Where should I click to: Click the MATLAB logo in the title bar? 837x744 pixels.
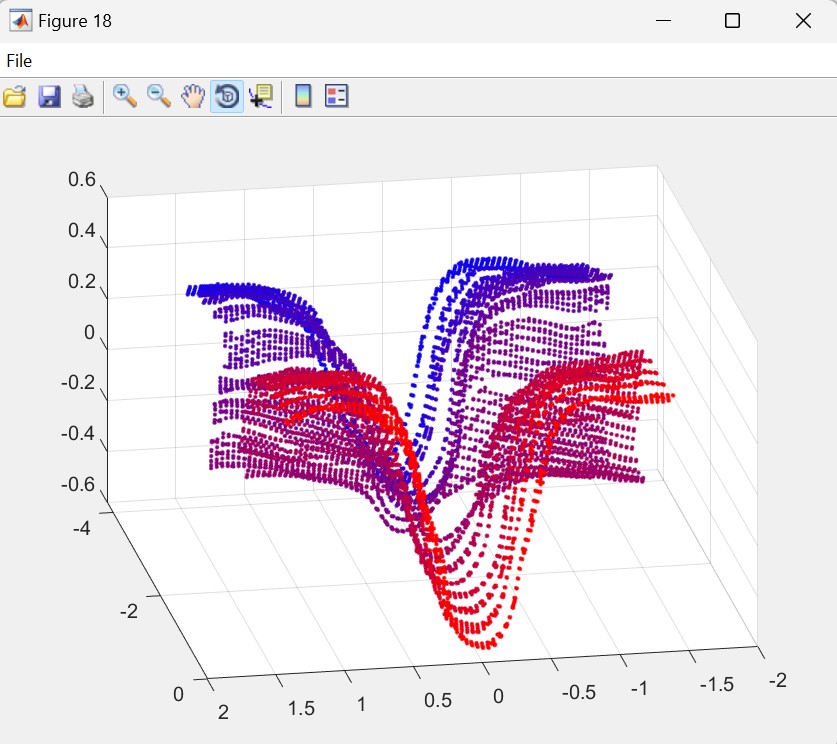20,21
